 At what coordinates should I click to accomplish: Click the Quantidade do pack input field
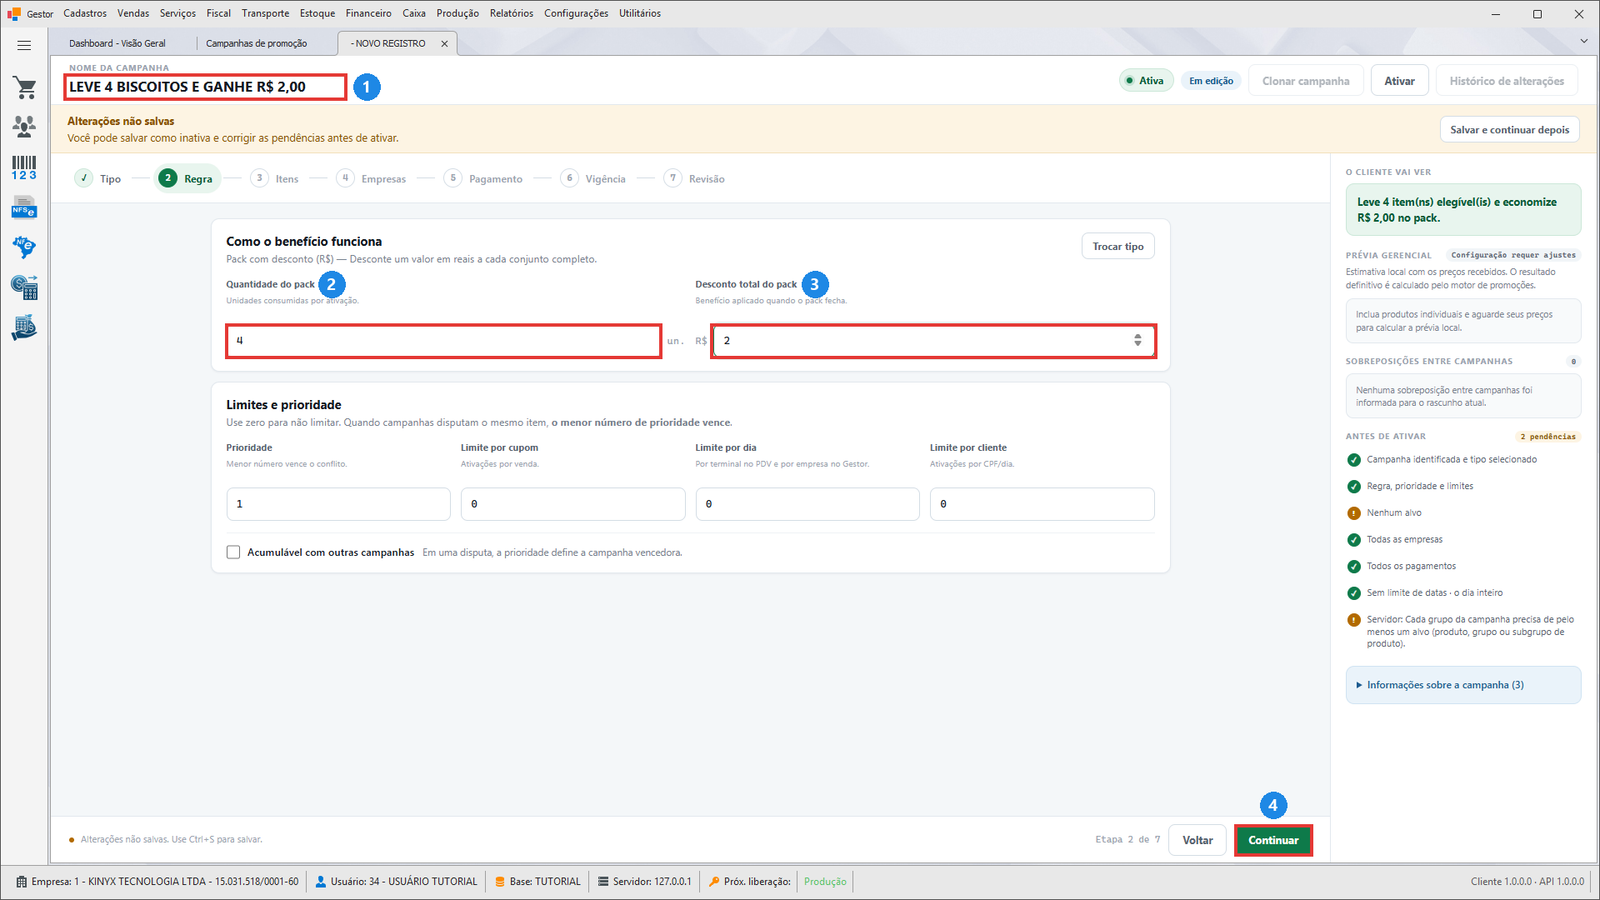click(x=443, y=341)
